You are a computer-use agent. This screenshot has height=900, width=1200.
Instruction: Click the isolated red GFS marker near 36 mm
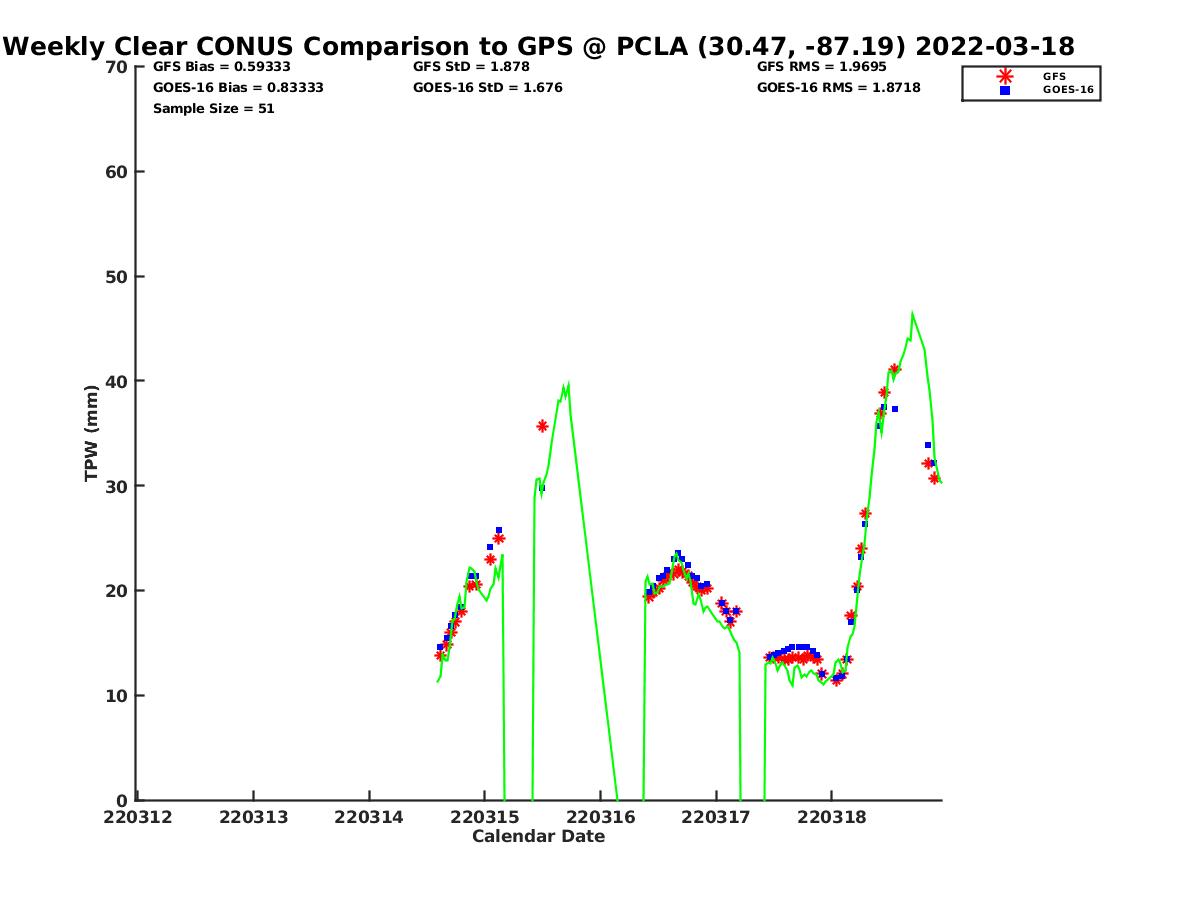(x=542, y=426)
